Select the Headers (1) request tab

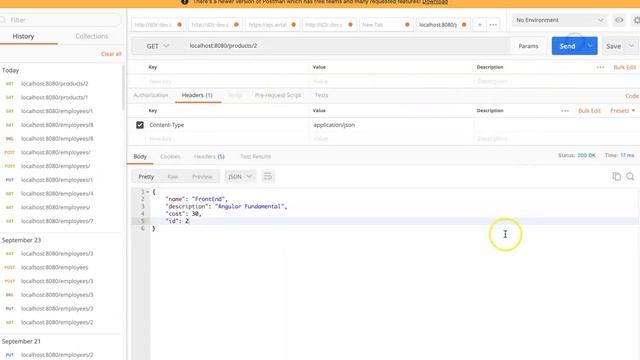pyautogui.click(x=197, y=95)
